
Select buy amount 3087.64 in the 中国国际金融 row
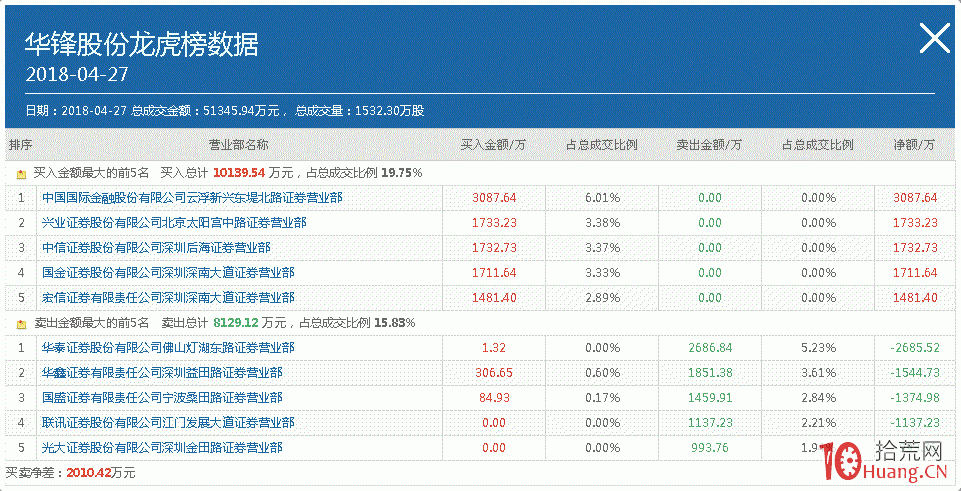click(495, 198)
